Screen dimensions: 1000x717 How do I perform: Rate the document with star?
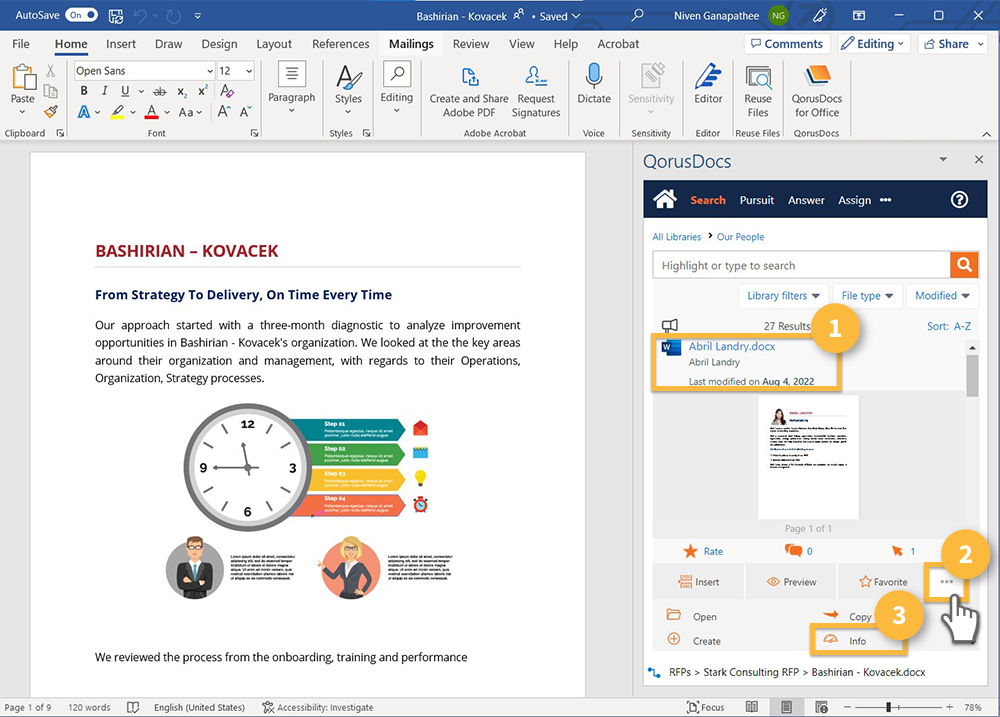tap(703, 551)
